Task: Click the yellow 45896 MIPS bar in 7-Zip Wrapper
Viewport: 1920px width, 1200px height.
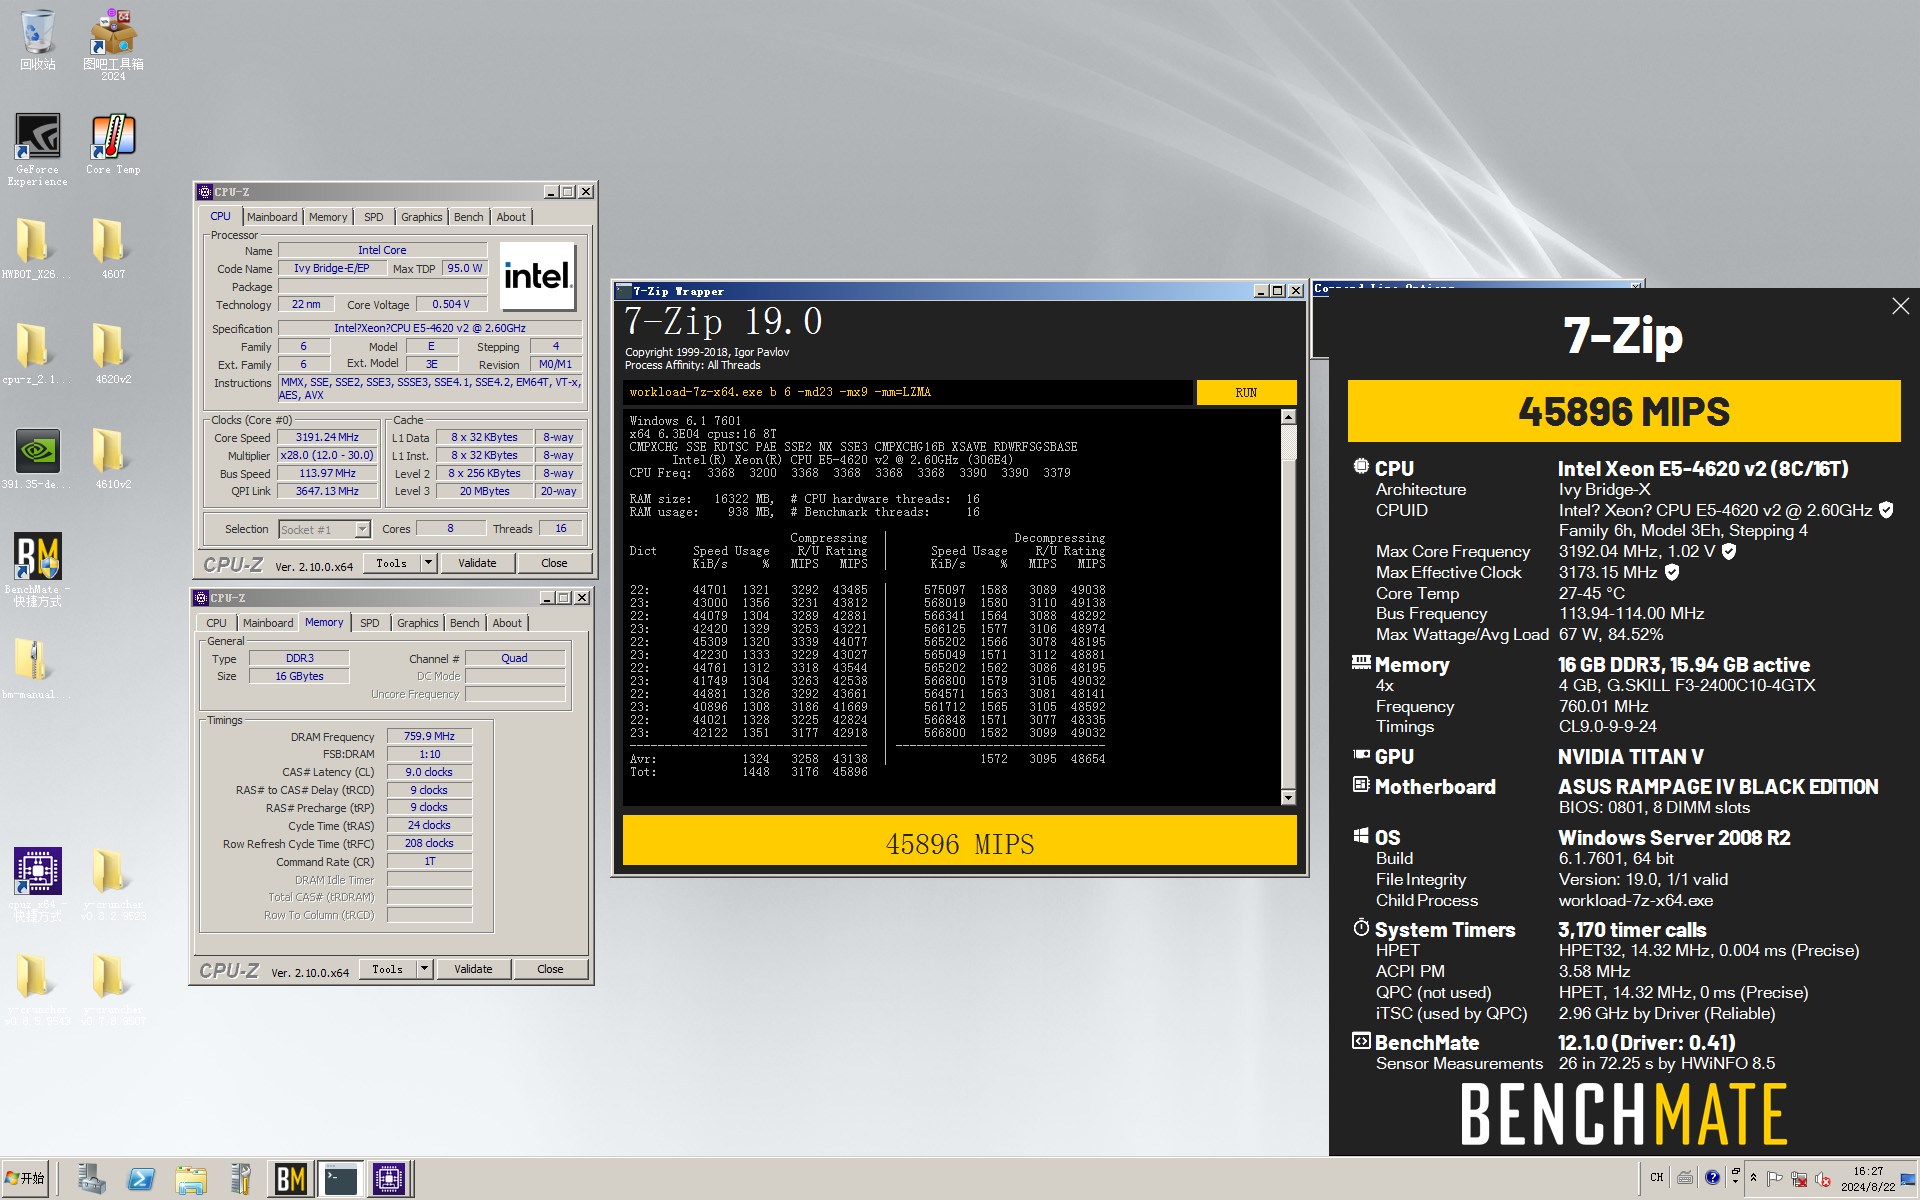Action: (960, 841)
